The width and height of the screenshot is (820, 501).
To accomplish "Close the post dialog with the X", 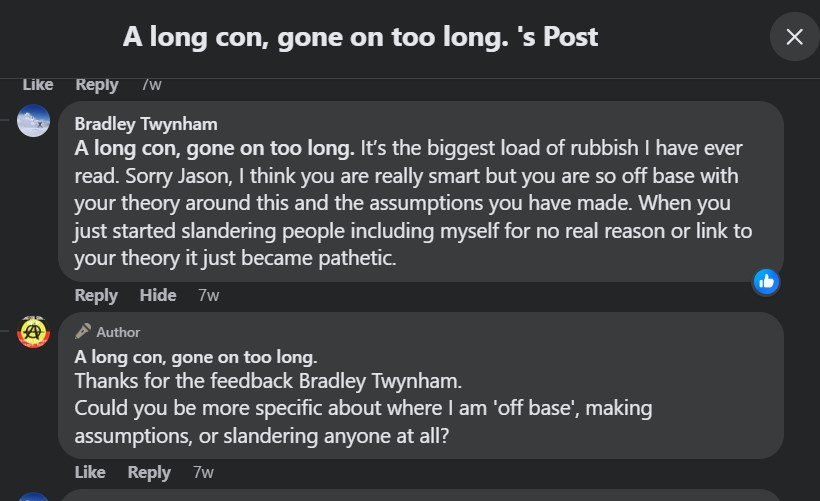I will point(794,37).
